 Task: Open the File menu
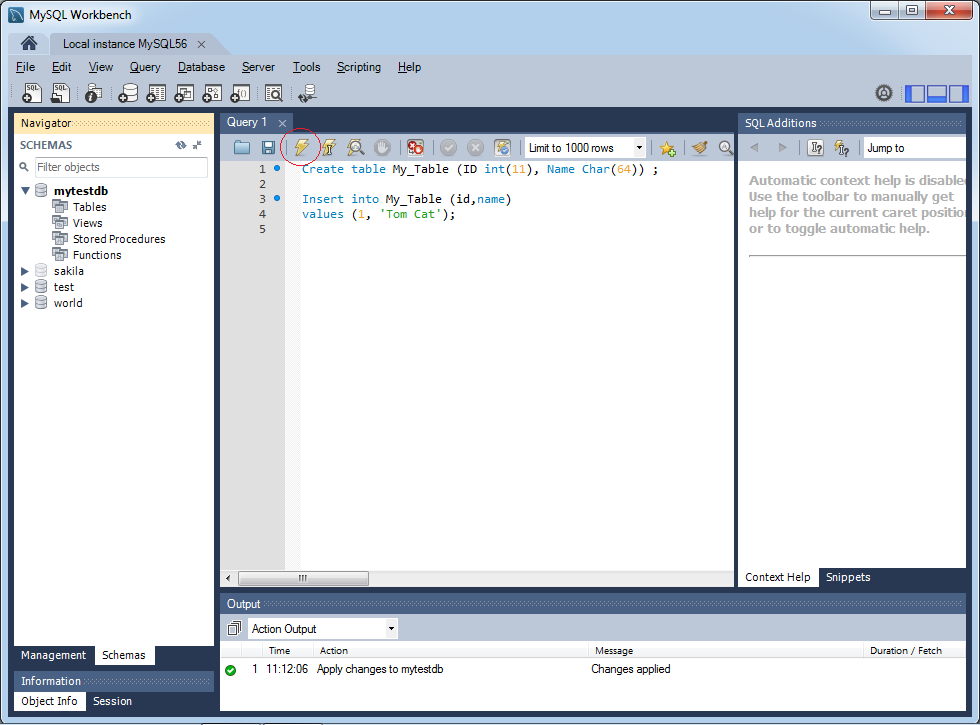click(x=26, y=67)
